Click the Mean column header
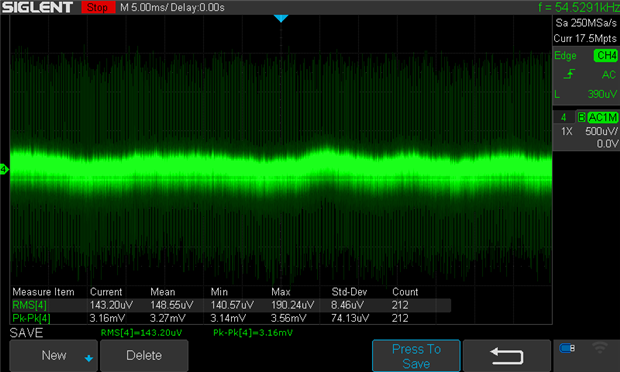This screenshot has height=372, width=620. click(x=163, y=292)
